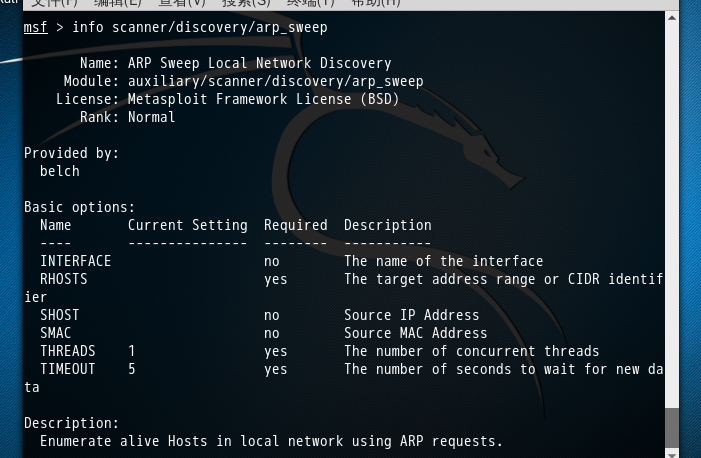Image resolution: width=701 pixels, height=458 pixels.
Task: Click the TIMEOUT option name
Action: 68,369
